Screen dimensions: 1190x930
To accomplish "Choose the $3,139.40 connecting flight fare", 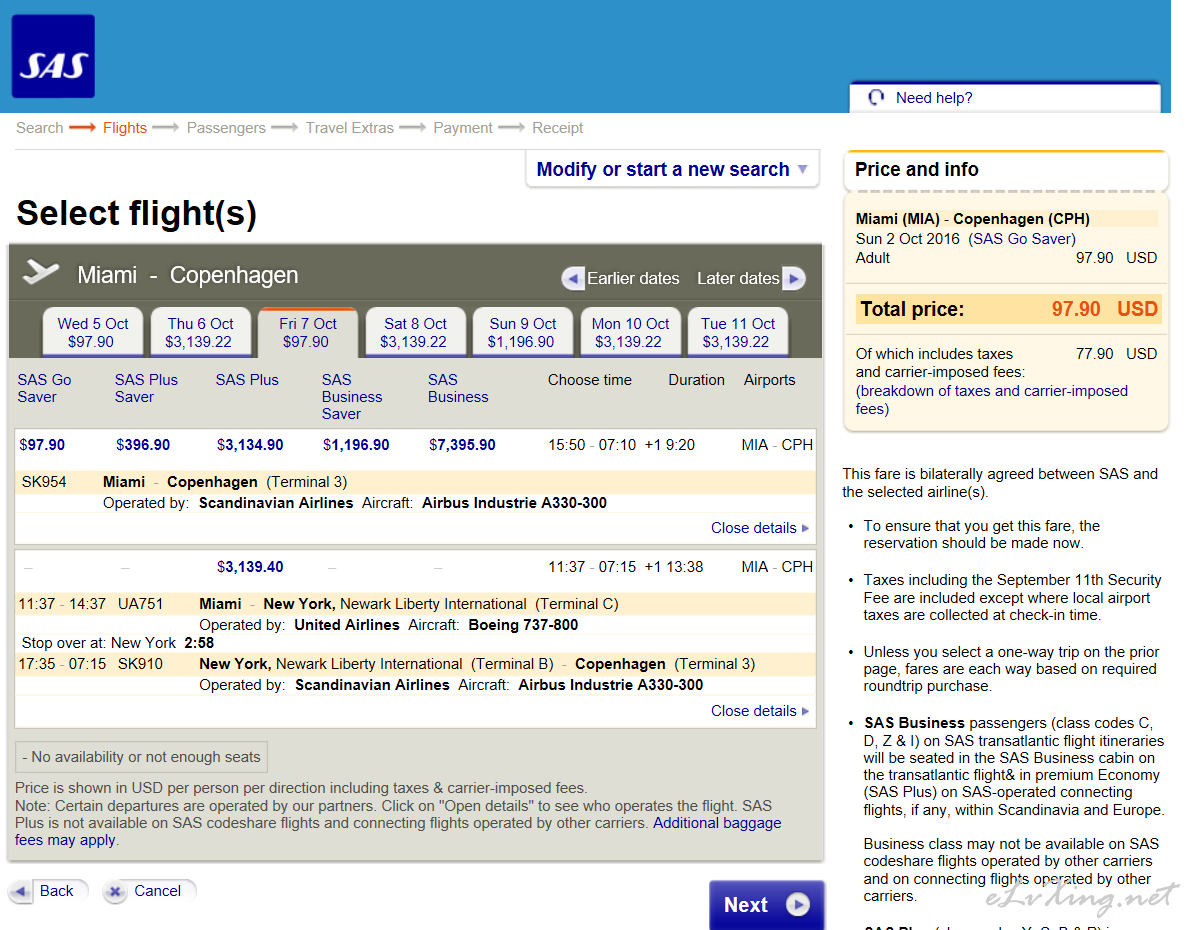I will pos(250,567).
